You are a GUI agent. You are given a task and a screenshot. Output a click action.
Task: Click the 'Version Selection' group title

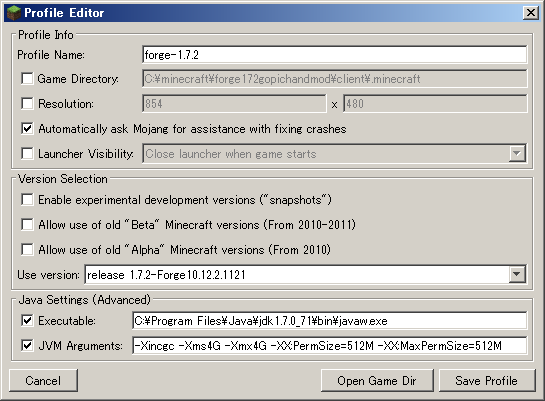(63, 179)
